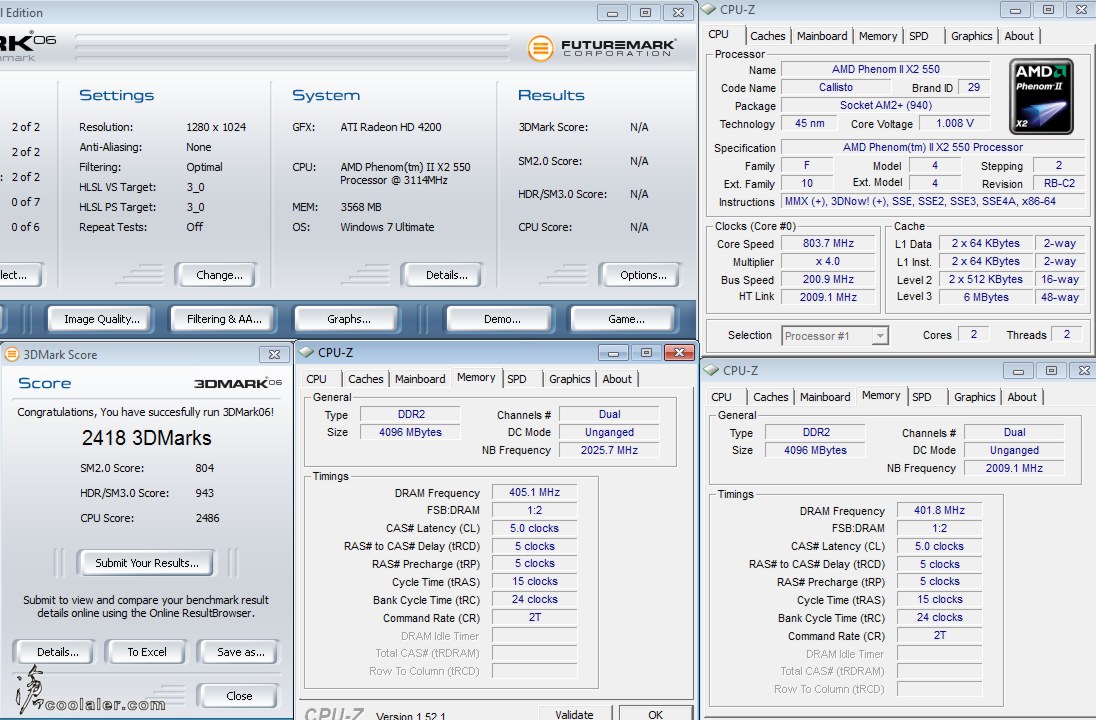Switch to Mainboard tab in top-right CPU-Z window
Screen dimensions: 1096x720
coord(822,36)
